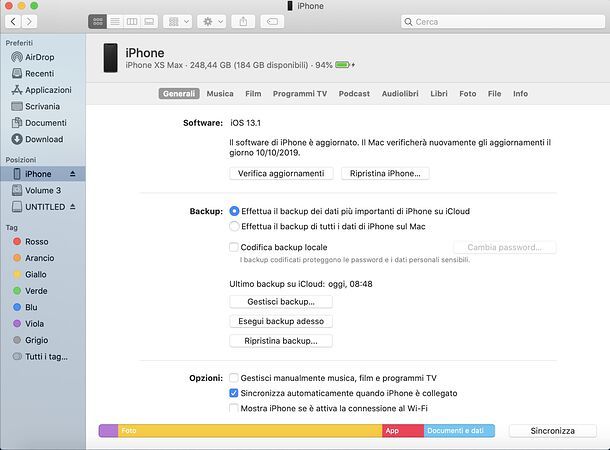
Task: Switch Finder to list view
Action: click(x=115, y=21)
